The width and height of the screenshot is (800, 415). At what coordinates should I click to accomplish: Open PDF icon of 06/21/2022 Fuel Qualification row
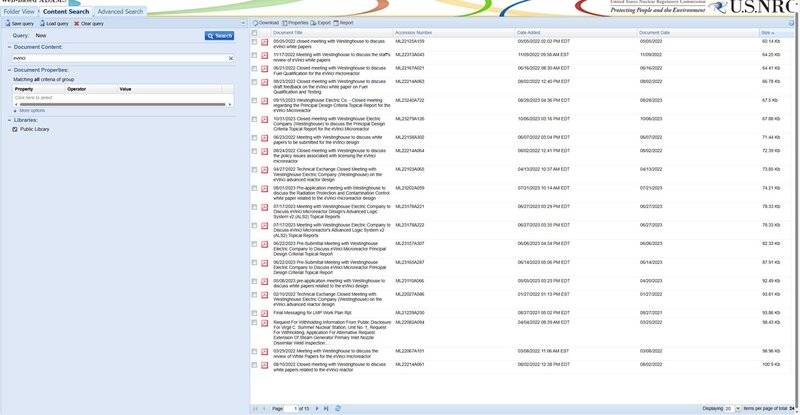[x=265, y=69]
